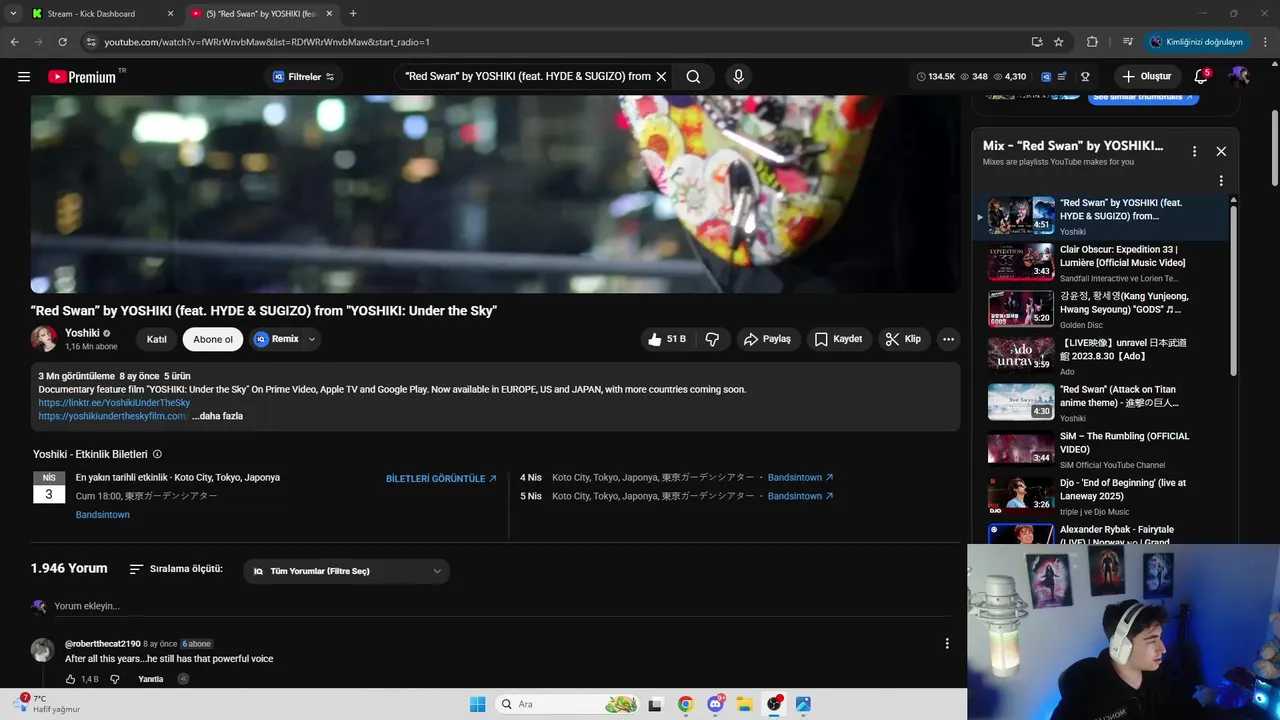Click the Remix button
1280x720 pixels.
pyautogui.click(x=276, y=339)
